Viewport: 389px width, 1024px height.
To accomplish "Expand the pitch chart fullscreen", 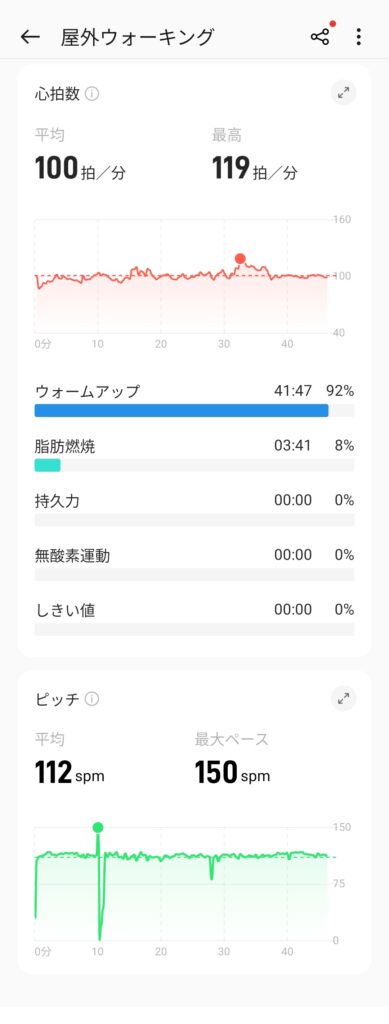I will pyautogui.click(x=343, y=699).
